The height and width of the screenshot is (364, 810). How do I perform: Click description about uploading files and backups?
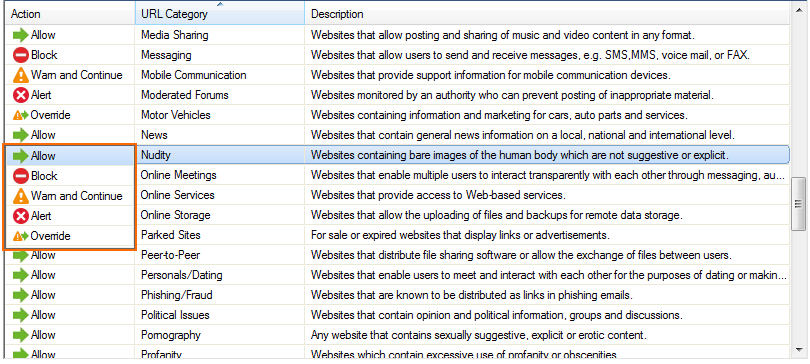[x=496, y=215]
